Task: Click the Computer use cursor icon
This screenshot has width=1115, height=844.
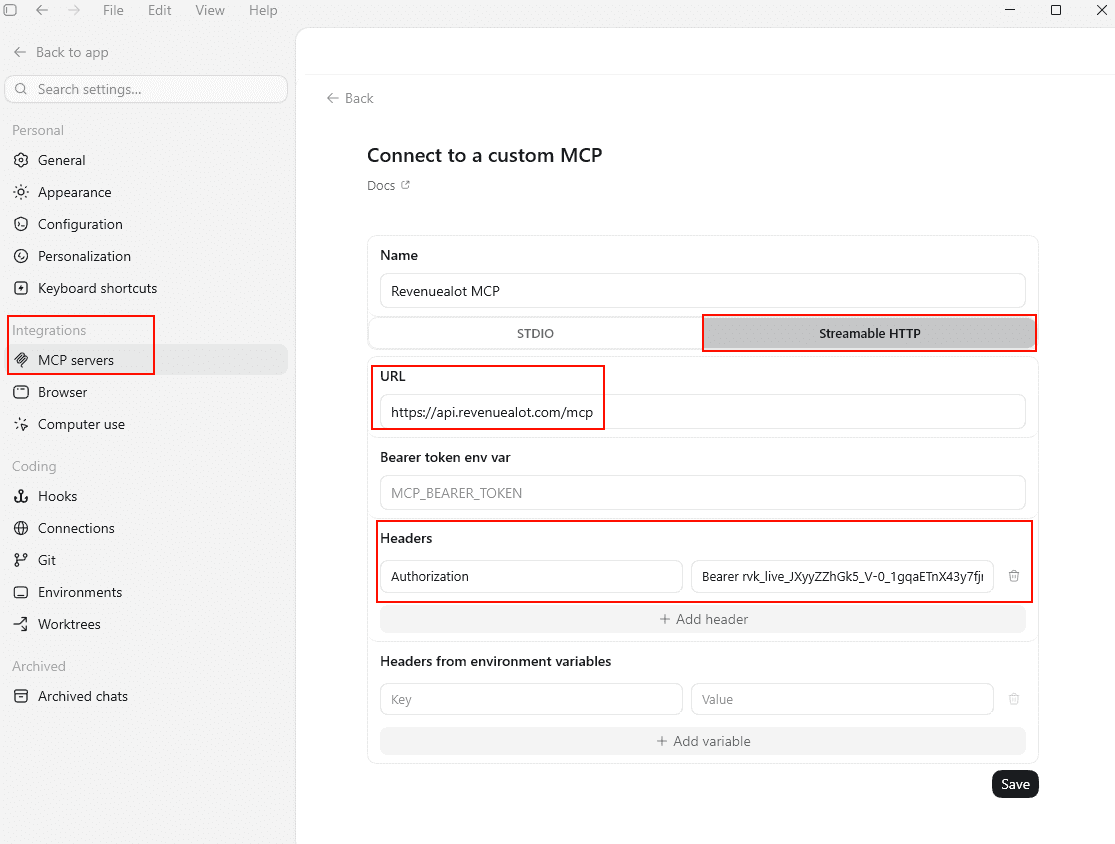Action: tap(21, 424)
